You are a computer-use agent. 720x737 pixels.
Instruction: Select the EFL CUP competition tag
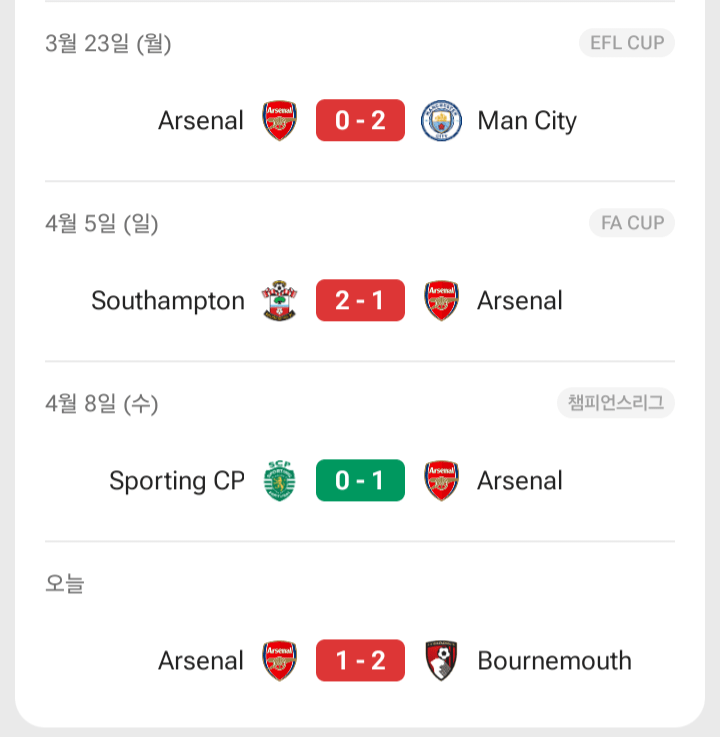tap(627, 43)
